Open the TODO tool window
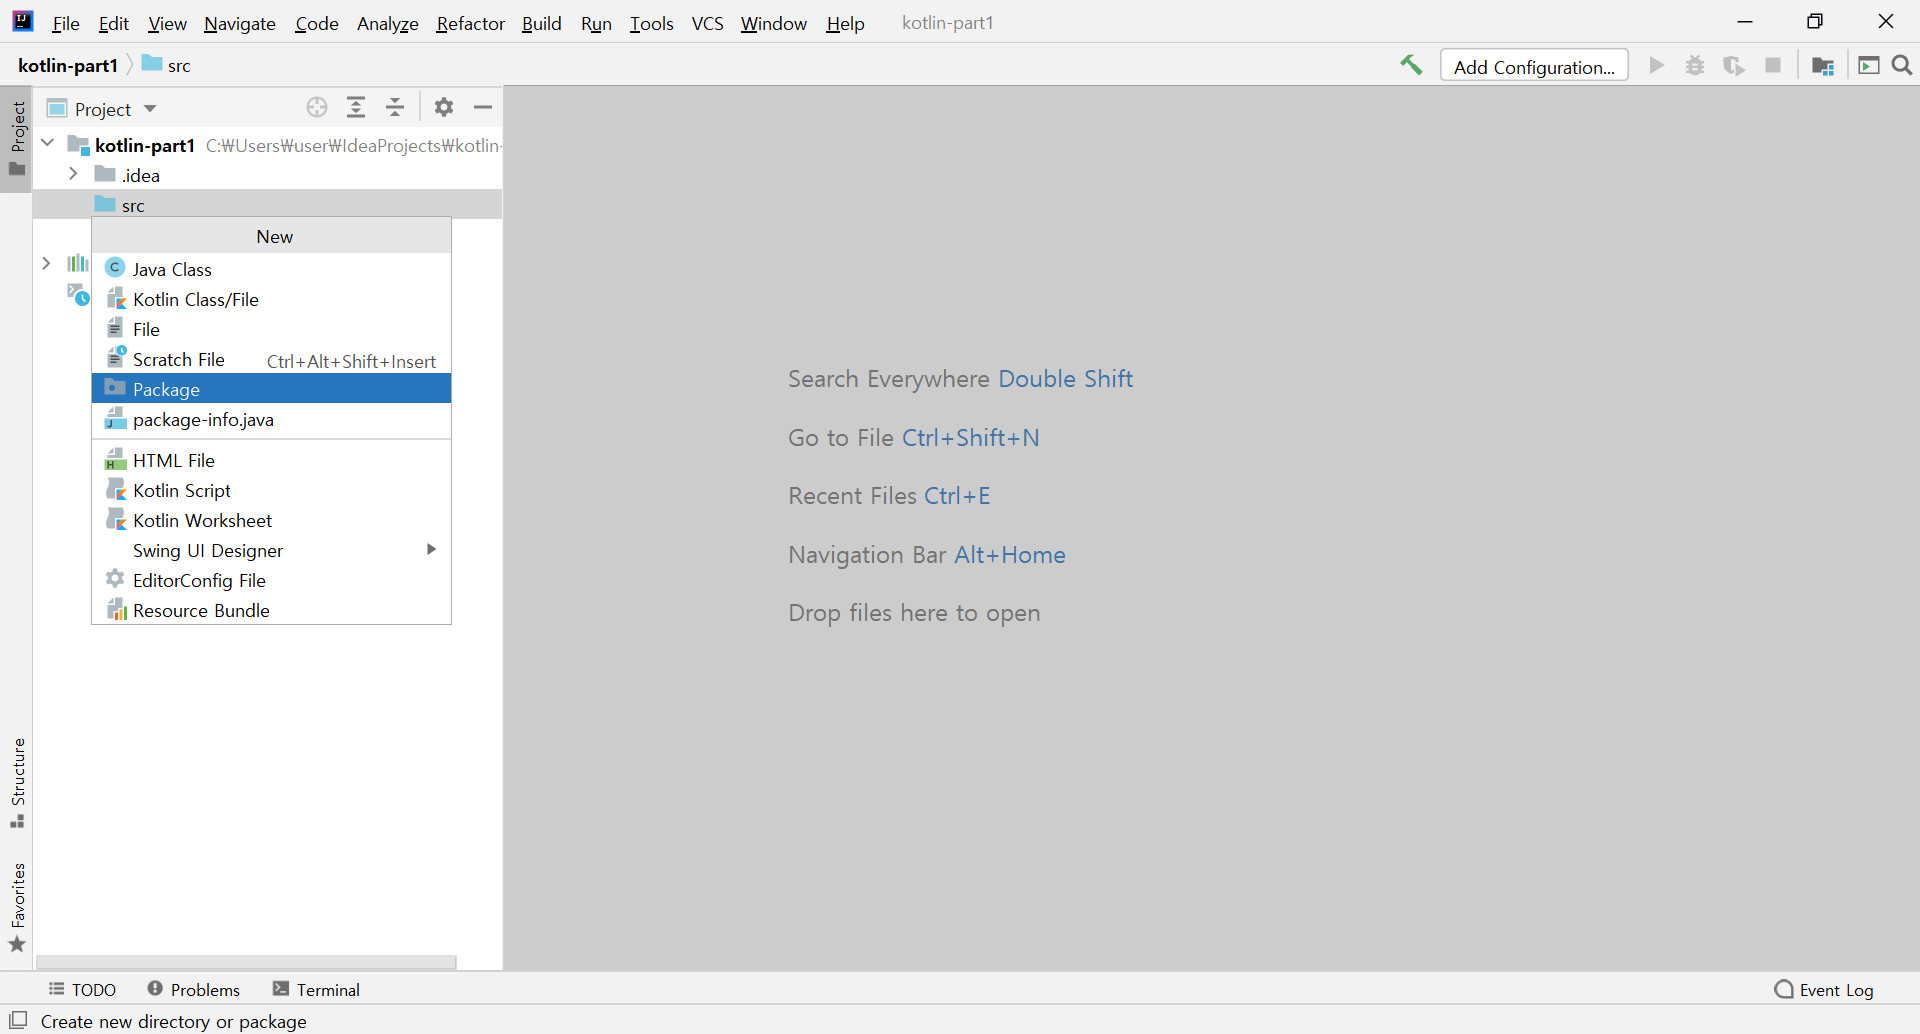This screenshot has width=1920, height=1034. (82, 989)
